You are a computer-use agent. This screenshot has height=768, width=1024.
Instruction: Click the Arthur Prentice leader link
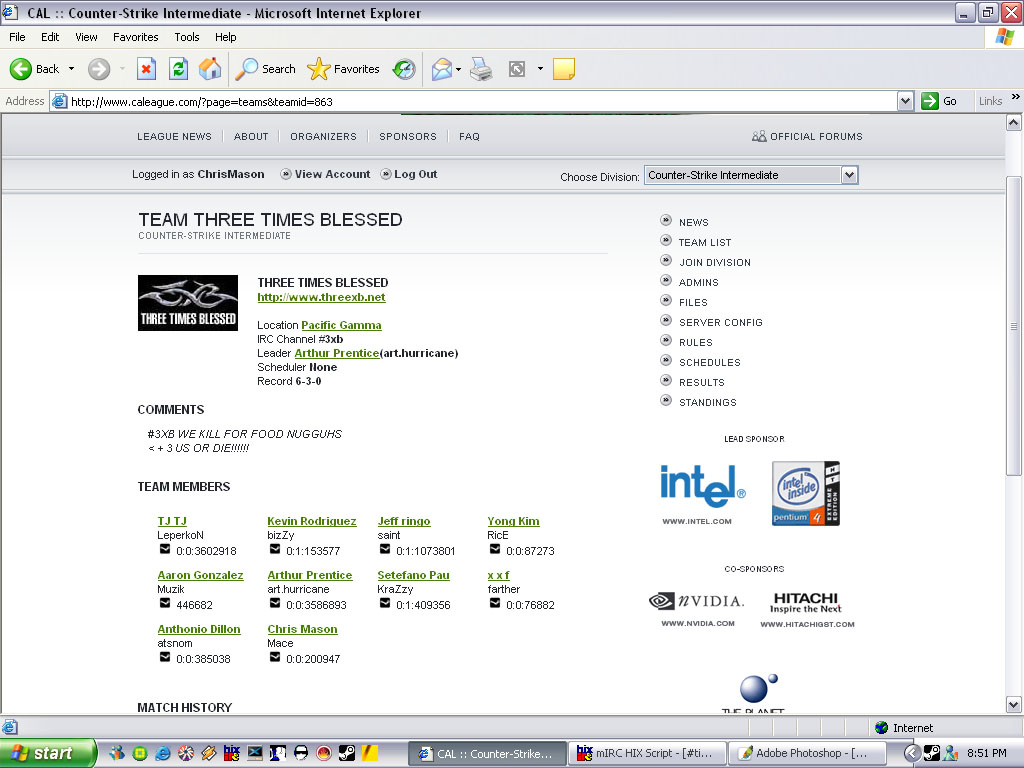337,353
